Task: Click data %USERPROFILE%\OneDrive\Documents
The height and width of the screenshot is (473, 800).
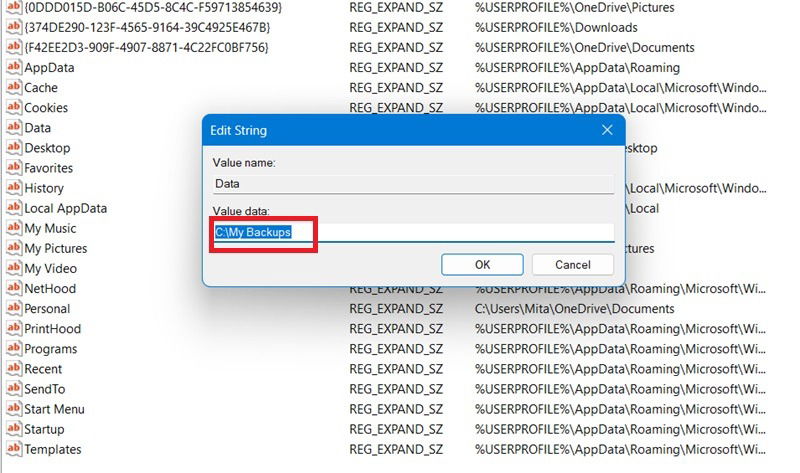Action: click(585, 47)
